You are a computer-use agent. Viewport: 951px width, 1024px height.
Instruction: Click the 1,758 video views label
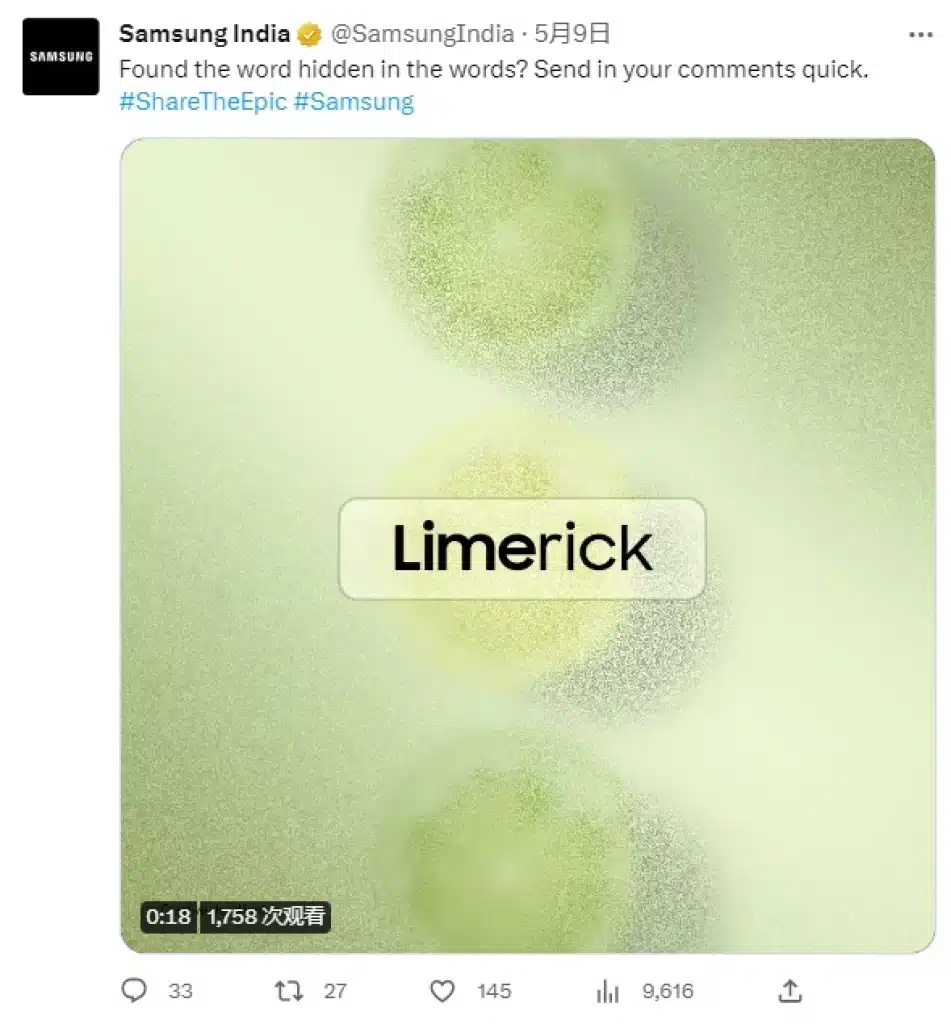click(x=266, y=916)
